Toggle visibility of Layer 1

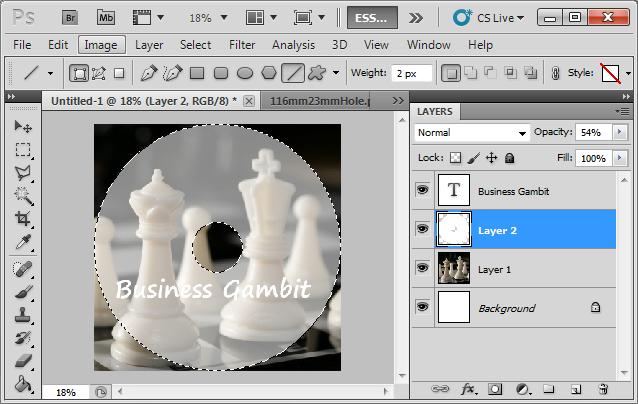coord(421,269)
